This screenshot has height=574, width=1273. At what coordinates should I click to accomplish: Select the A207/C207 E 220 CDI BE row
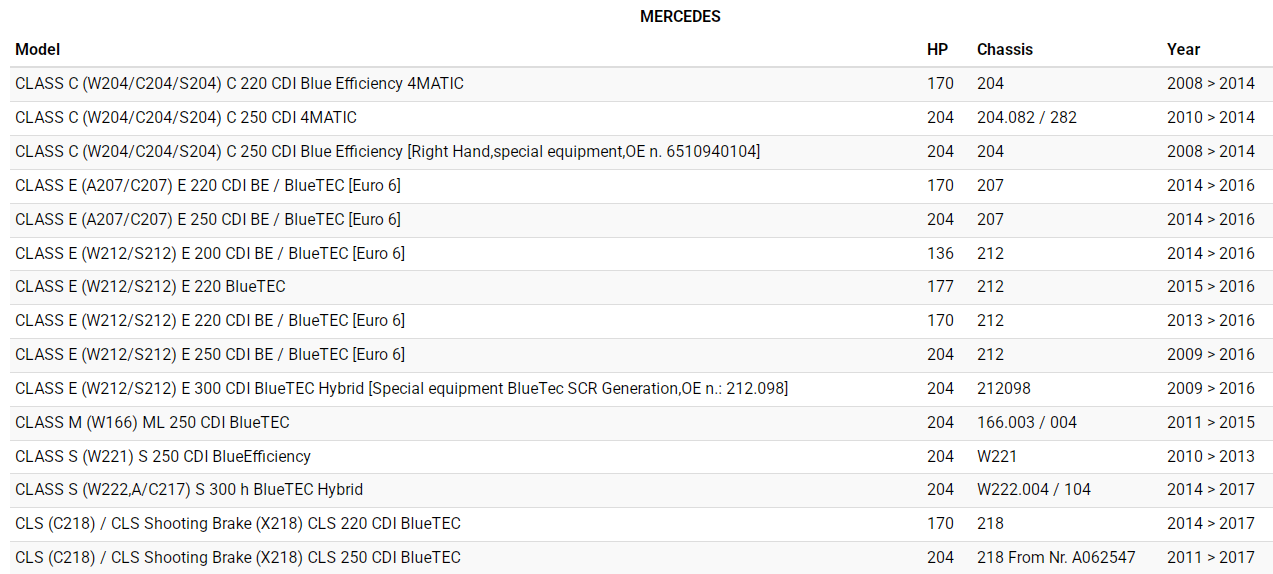(x=208, y=186)
